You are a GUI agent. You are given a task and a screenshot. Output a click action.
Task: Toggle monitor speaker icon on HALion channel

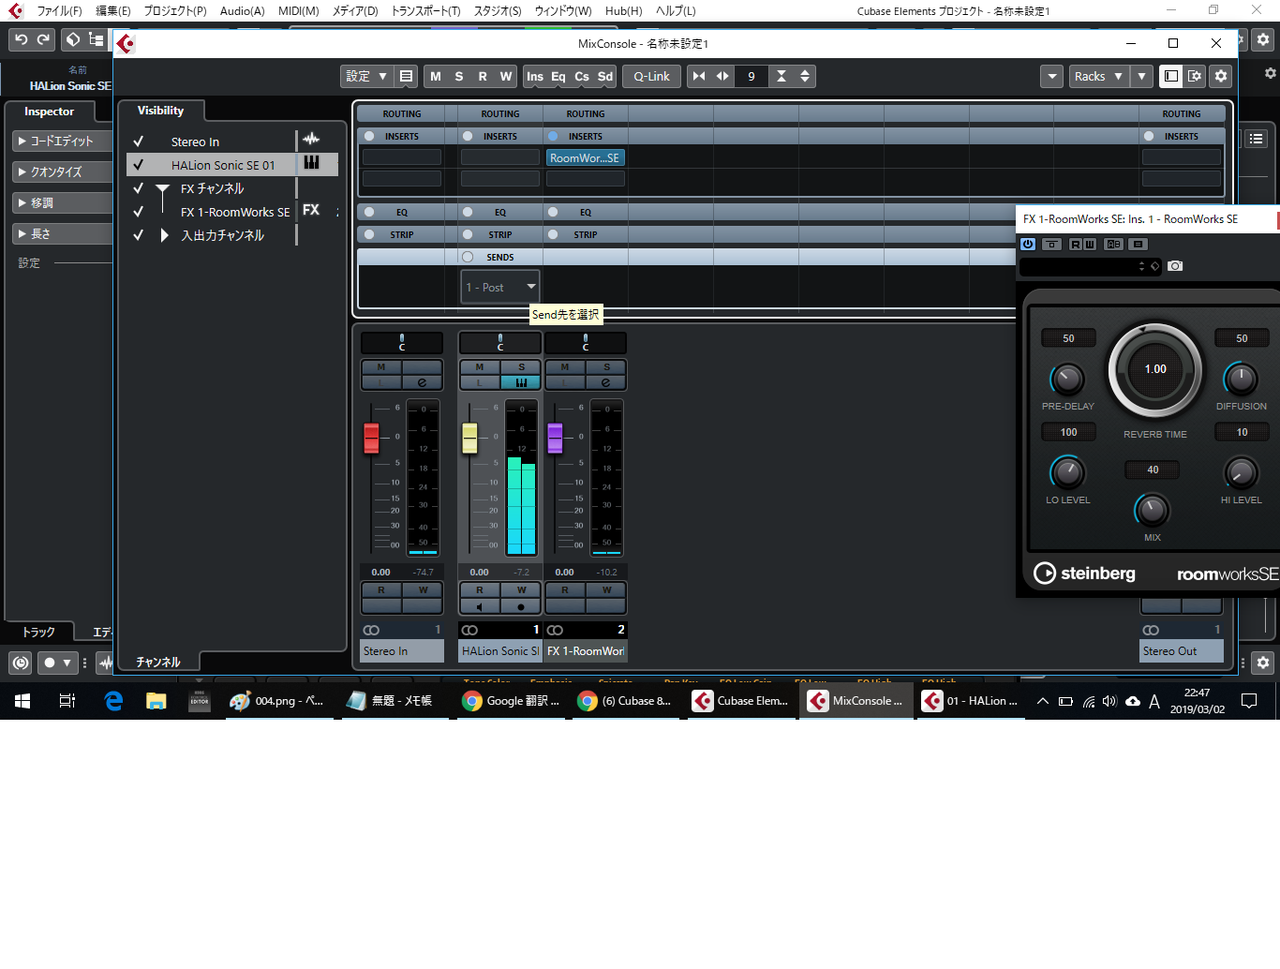(479, 607)
